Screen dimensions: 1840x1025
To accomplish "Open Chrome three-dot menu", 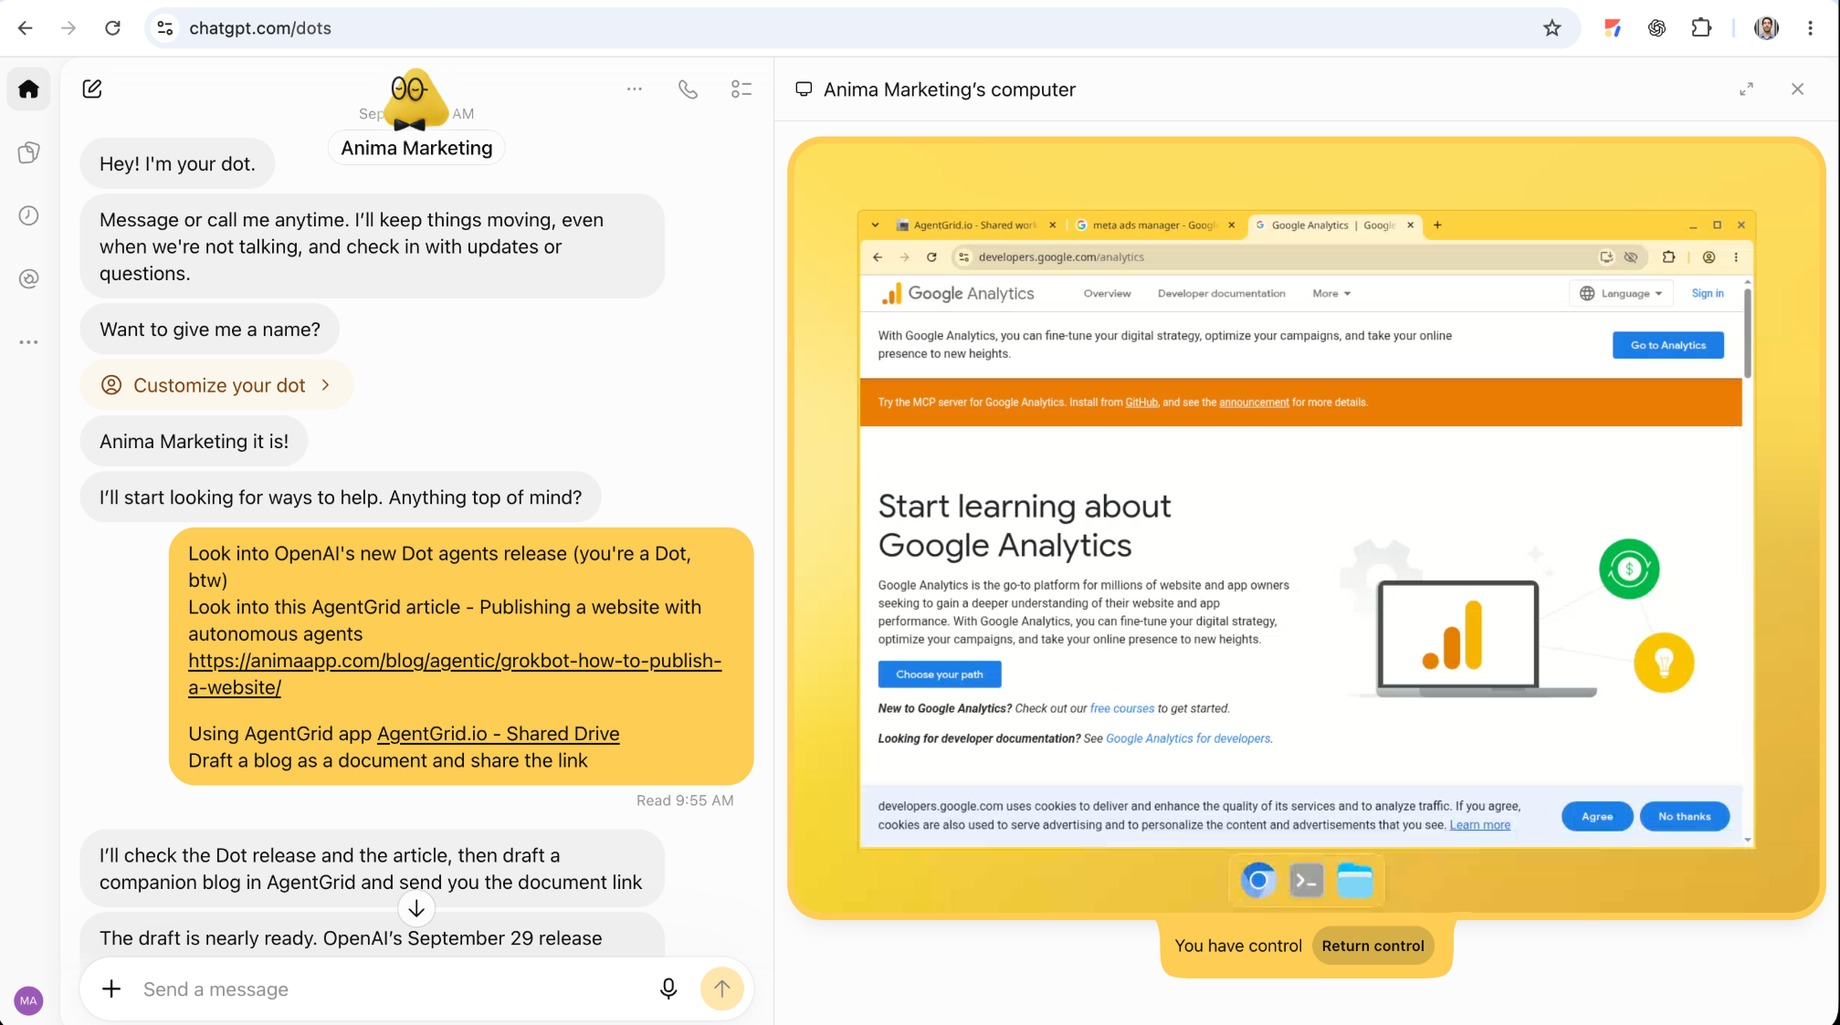I will click(1810, 28).
